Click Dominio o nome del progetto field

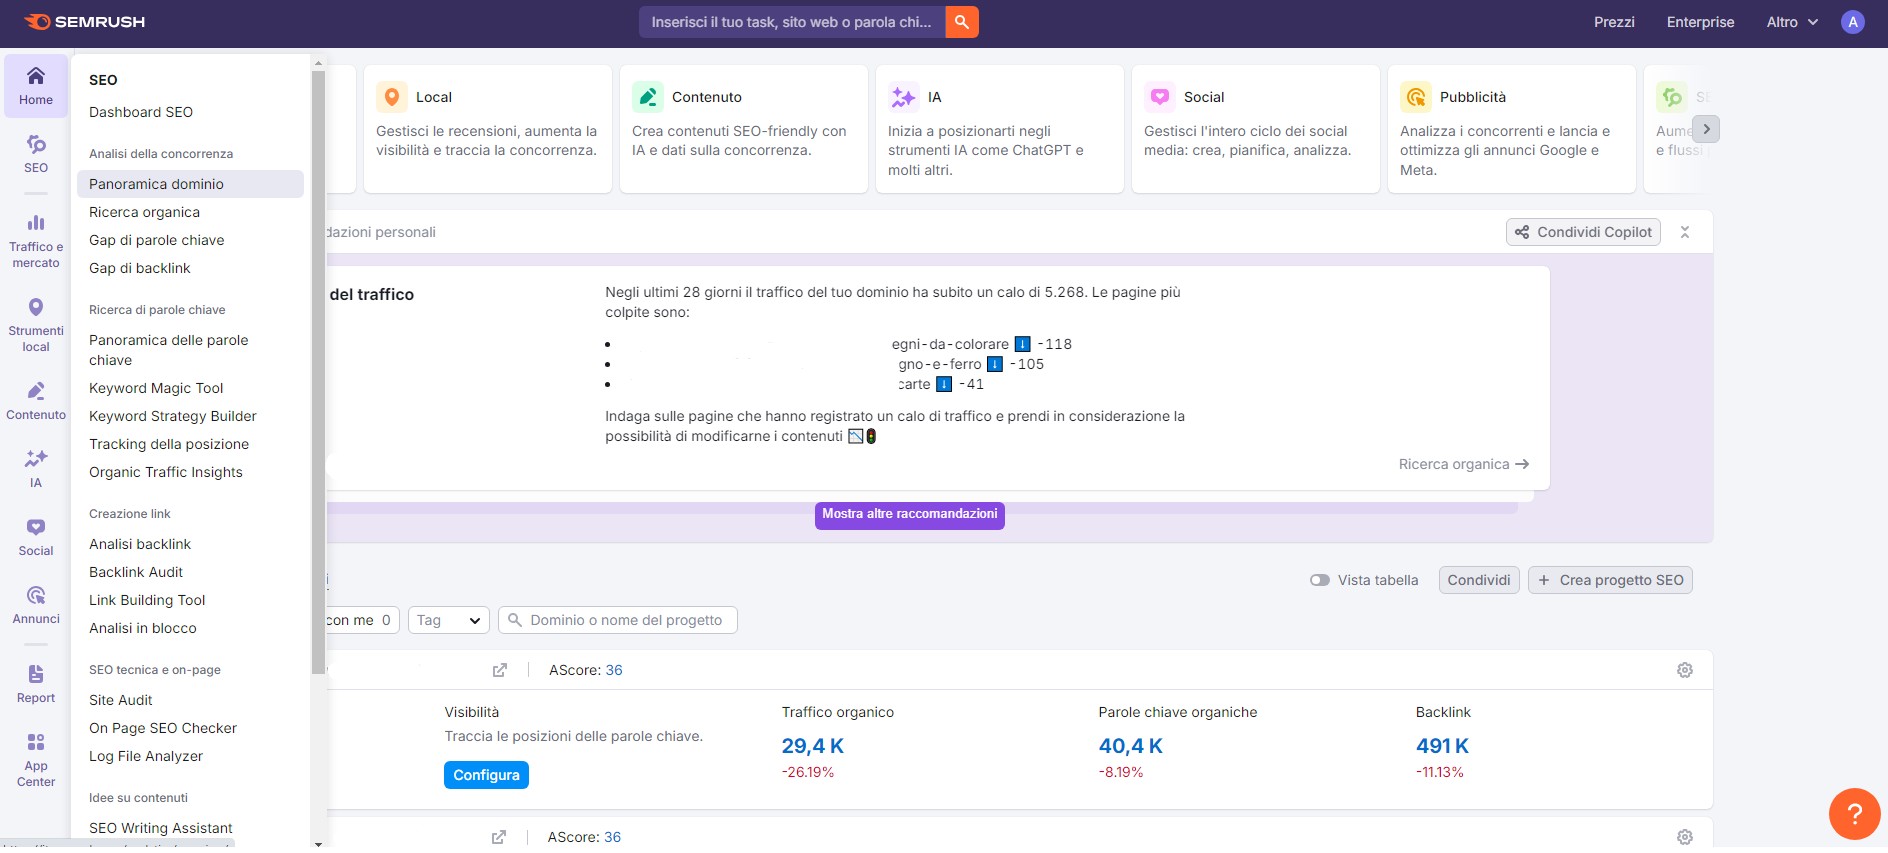tap(618, 620)
